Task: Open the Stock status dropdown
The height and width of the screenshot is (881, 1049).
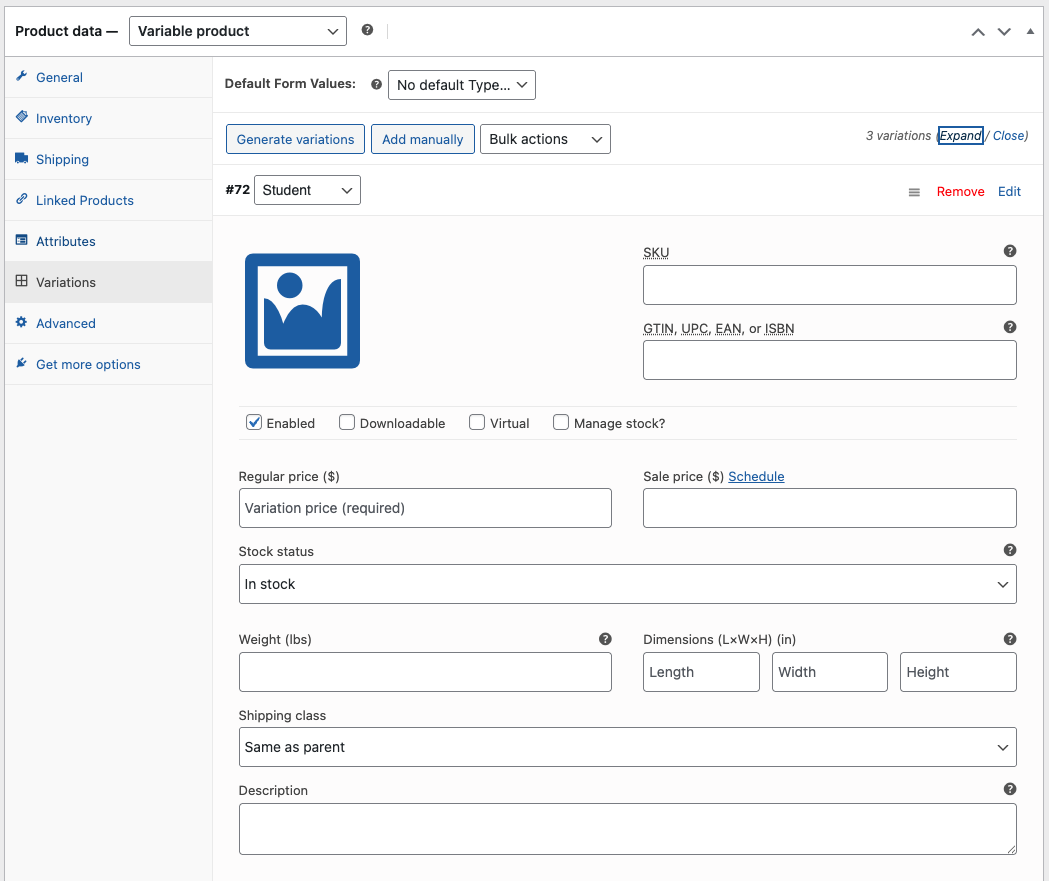Action: tap(627, 584)
